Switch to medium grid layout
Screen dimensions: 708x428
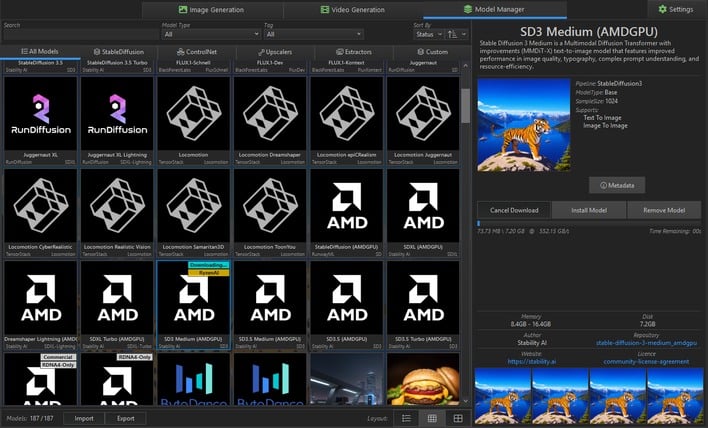[x=432, y=419]
